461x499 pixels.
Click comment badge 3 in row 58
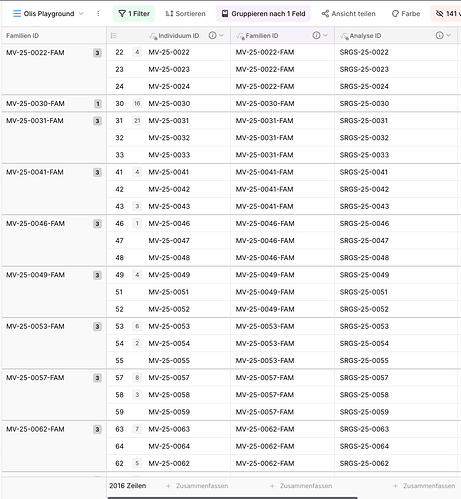pyautogui.click(x=137, y=395)
